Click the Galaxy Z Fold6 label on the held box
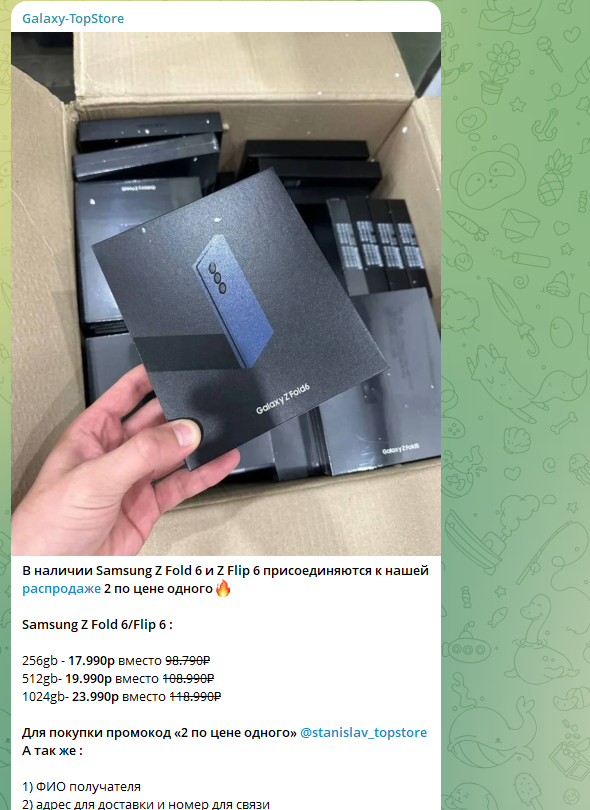 tap(283, 399)
